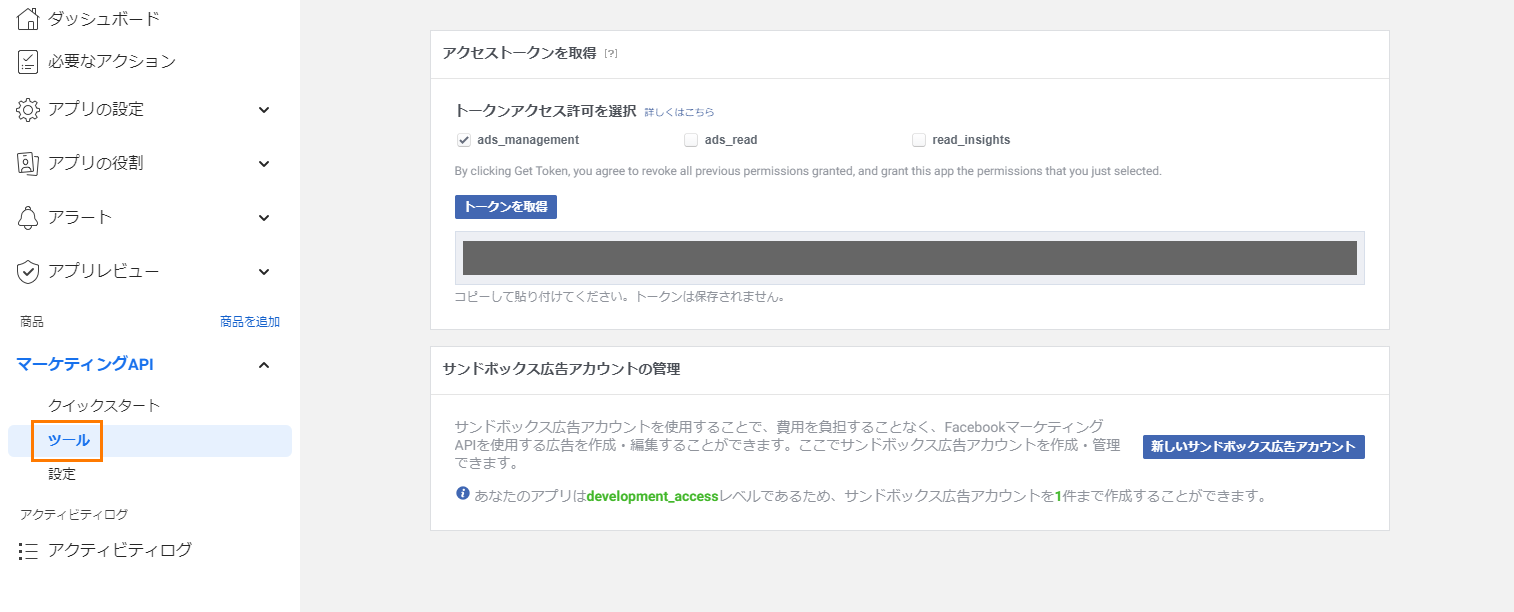Expand the アラート section chevron
The width and height of the screenshot is (1514, 612).
coord(264,217)
